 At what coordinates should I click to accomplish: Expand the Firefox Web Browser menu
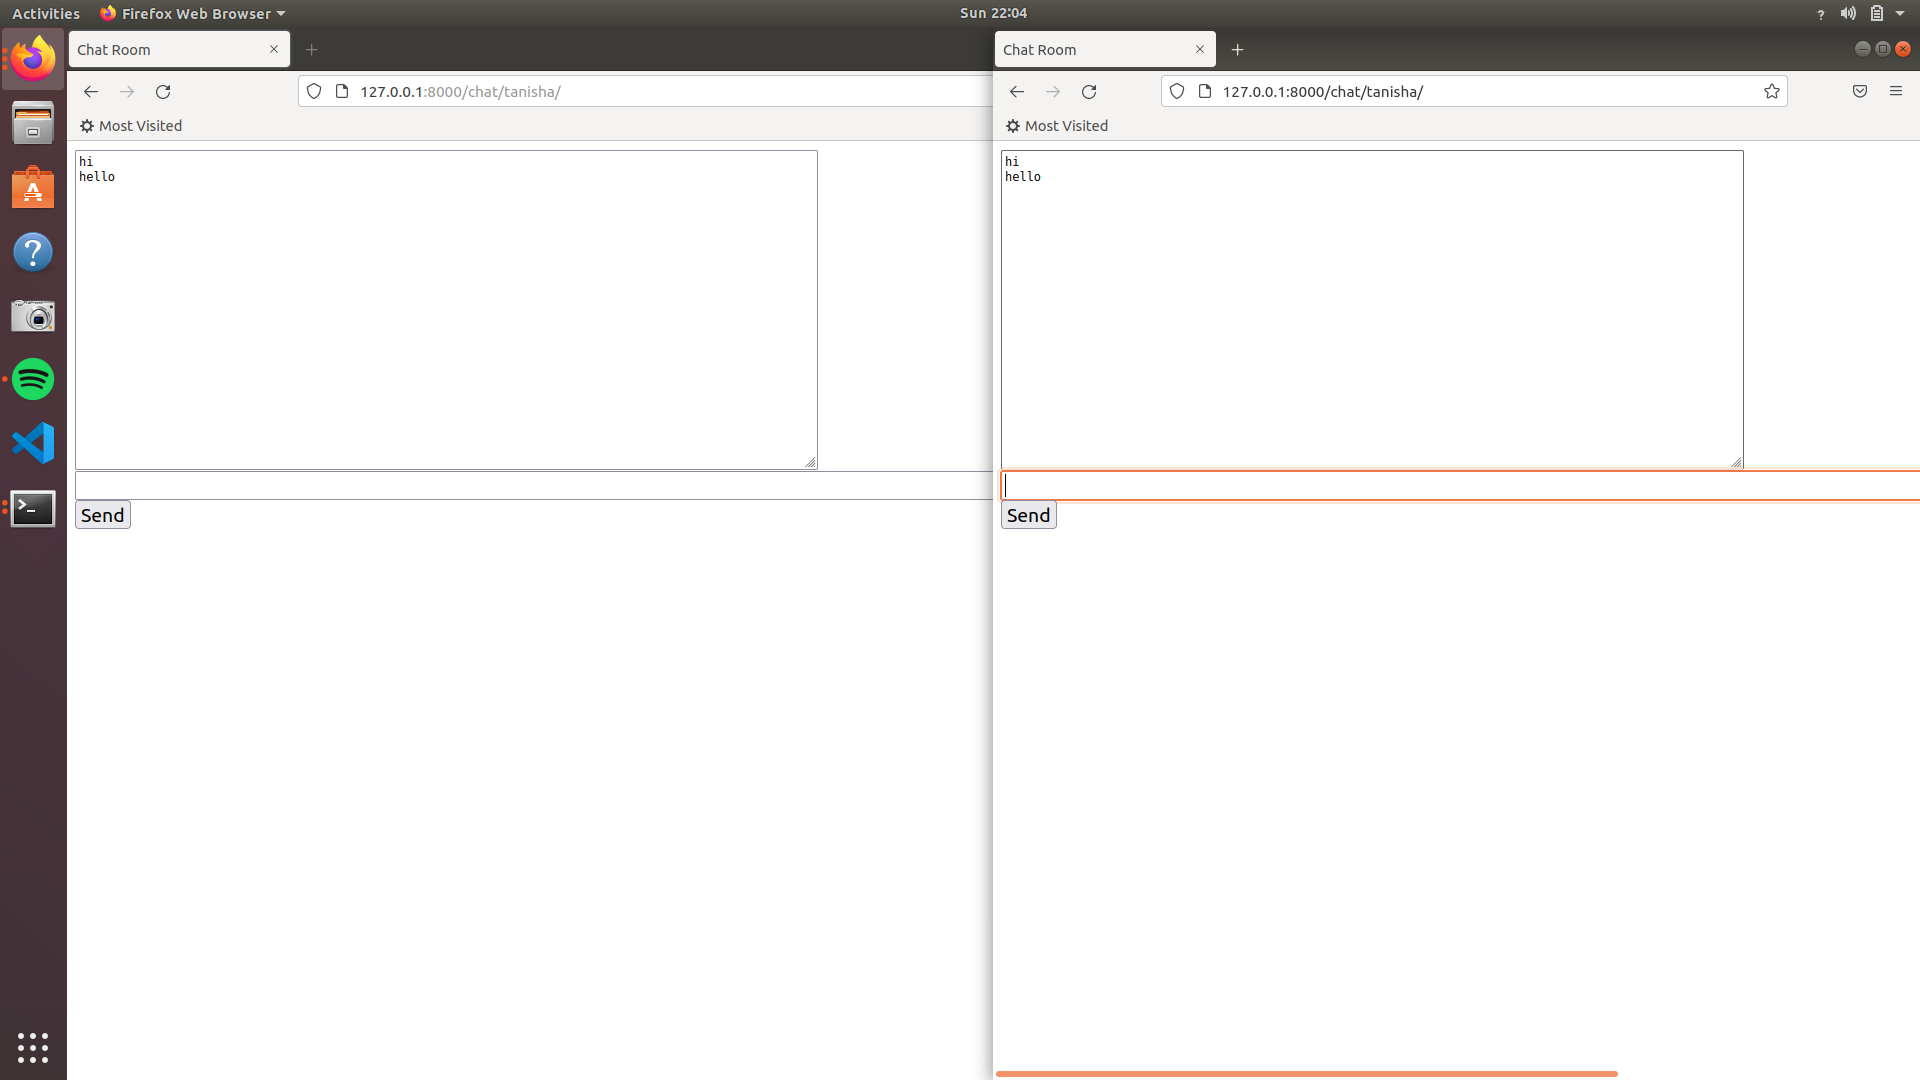click(192, 13)
